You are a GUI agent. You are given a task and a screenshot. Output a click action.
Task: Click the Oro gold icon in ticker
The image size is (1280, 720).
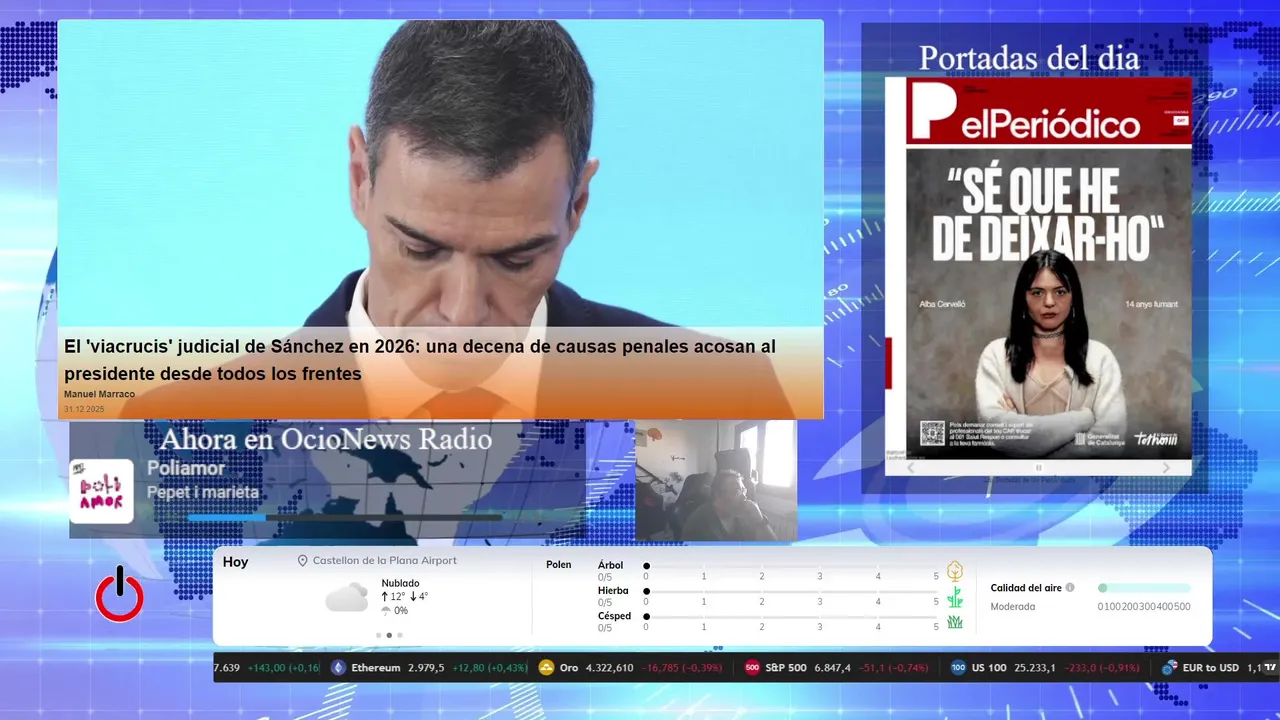coord(546,668)
